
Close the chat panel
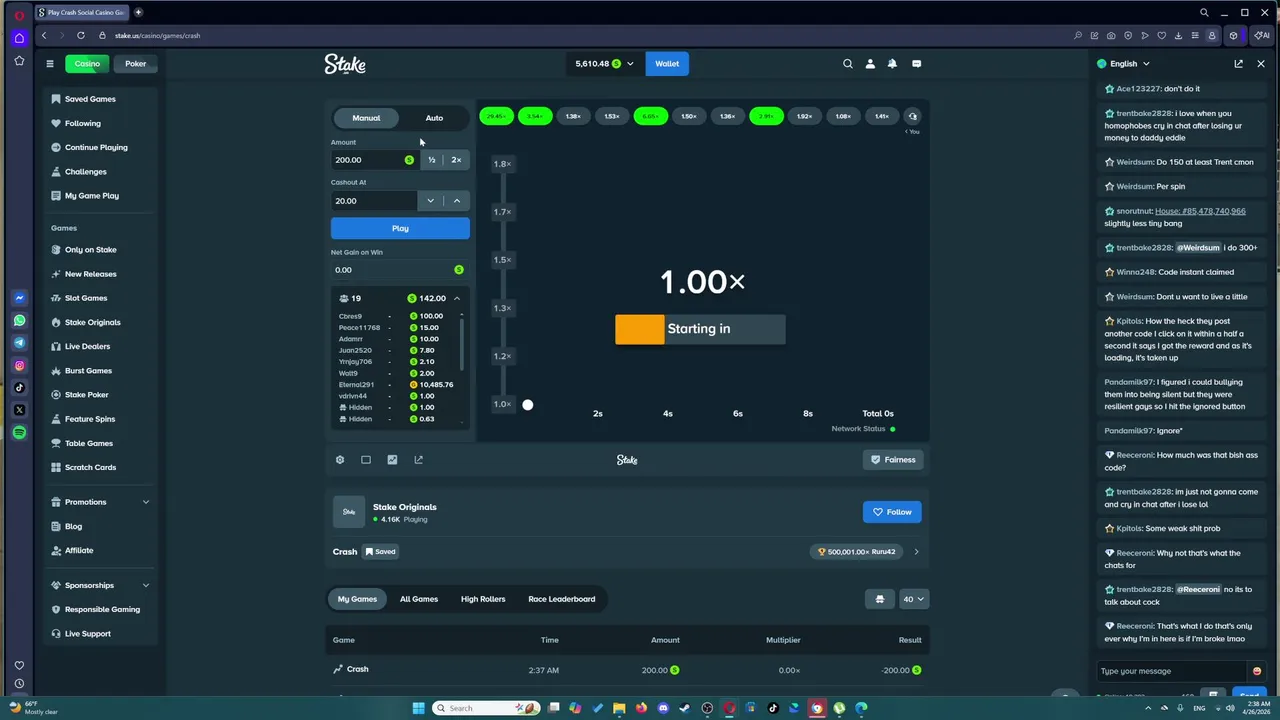coord(1260,64)
